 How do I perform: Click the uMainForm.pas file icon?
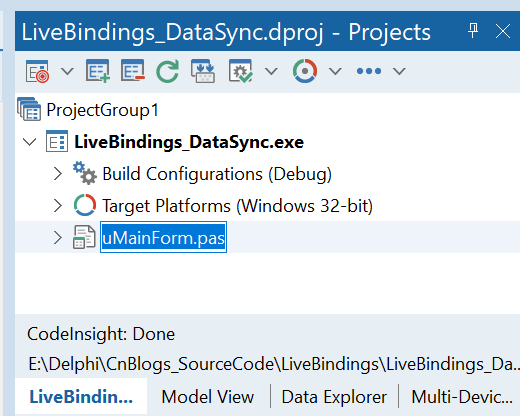[84, 237]
